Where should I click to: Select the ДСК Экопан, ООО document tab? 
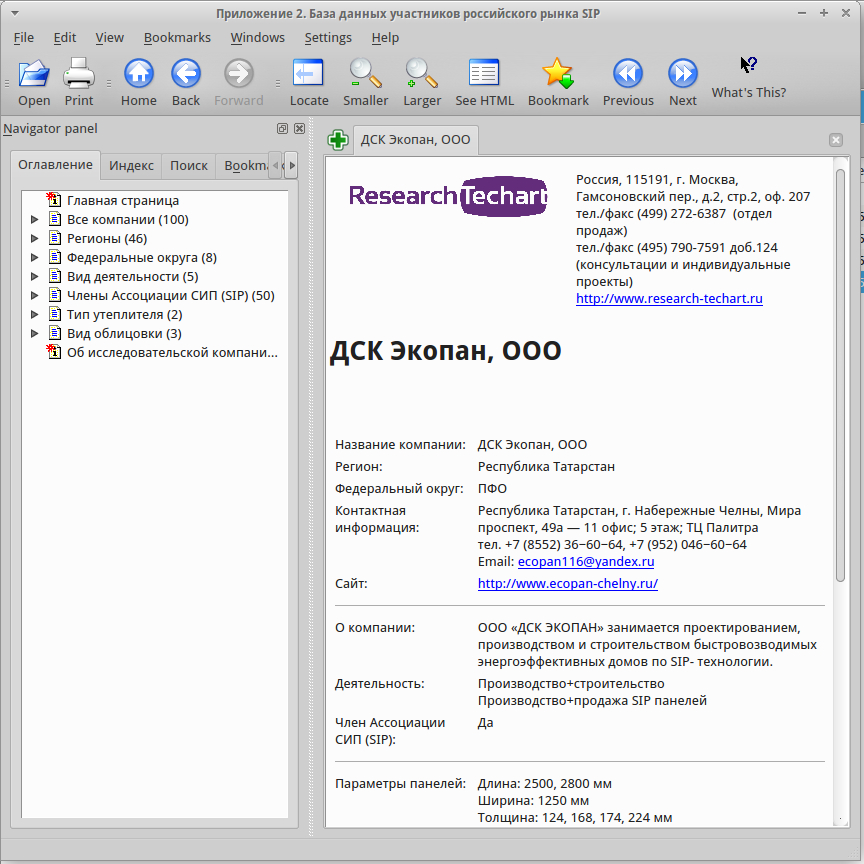tap(415, 140)
